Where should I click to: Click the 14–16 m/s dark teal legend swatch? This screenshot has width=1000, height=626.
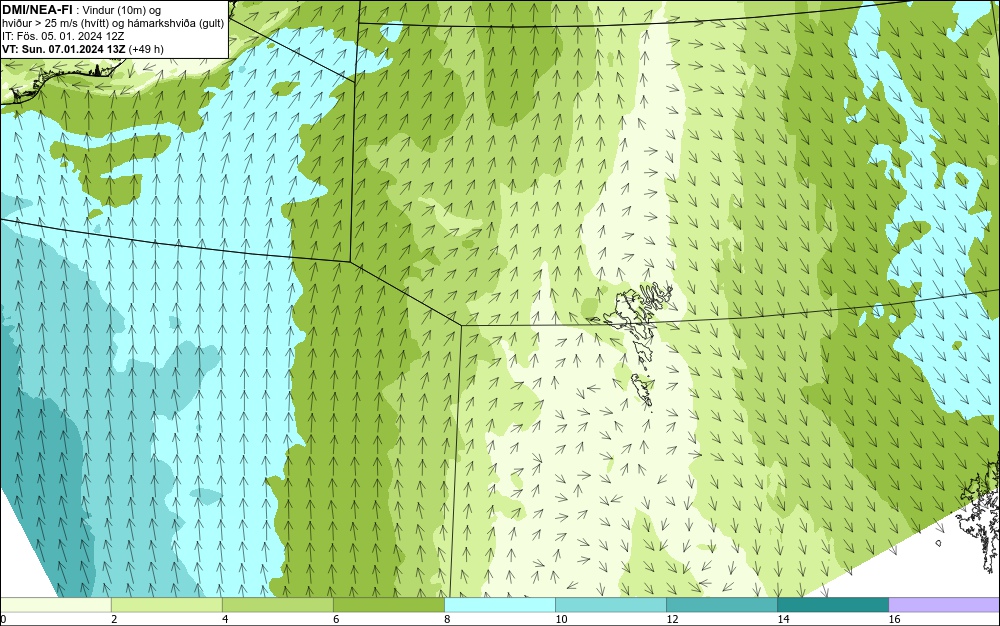coord(832,604)
